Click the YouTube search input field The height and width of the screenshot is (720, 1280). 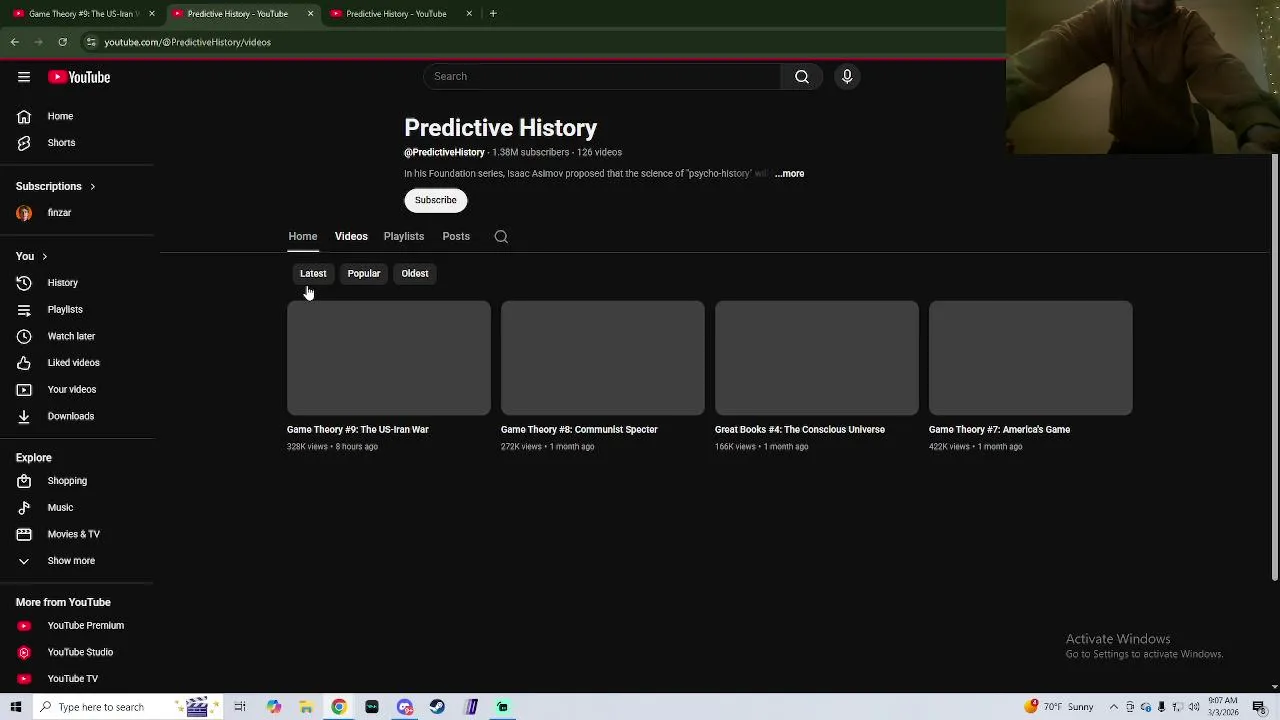point(603,77)
